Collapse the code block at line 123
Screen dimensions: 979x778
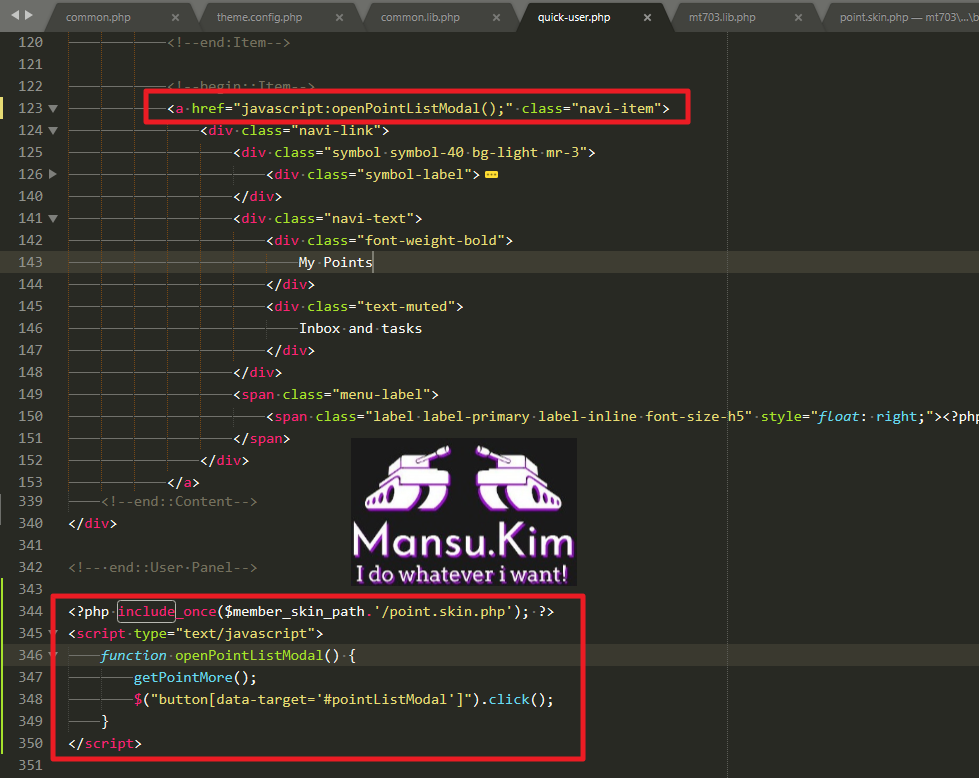(x=53, y=108)
